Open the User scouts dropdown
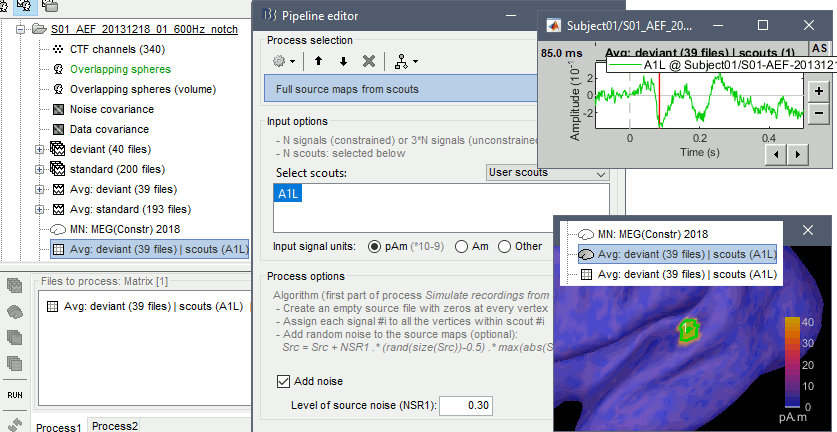 pyautogui.click(x=544, y=173)
